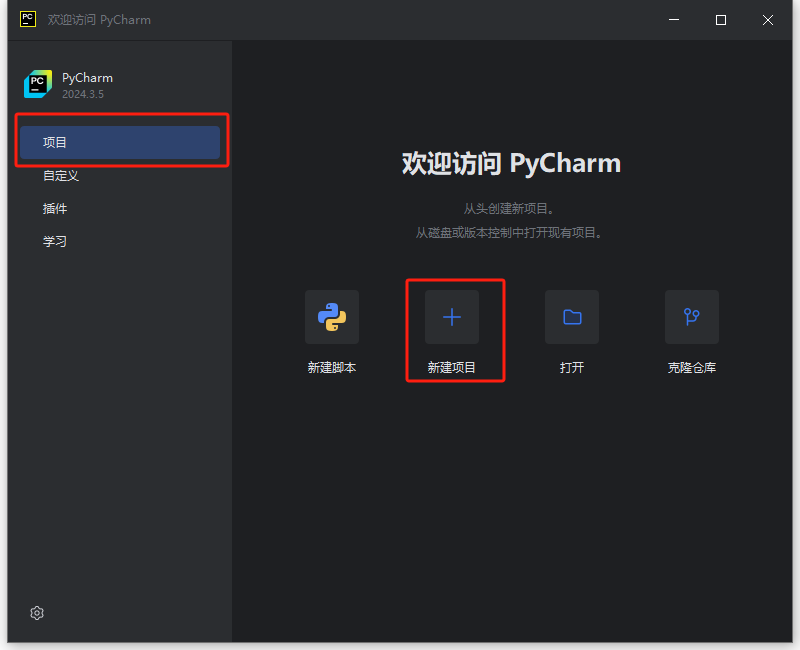Open the 插件 tab
The image size is (800, 650).
point(55,209)
